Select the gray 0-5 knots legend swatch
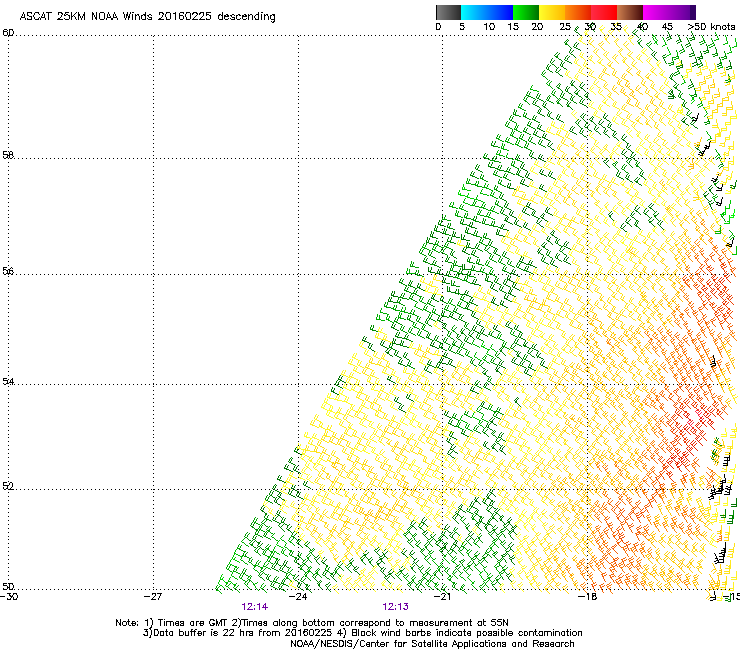This screenshot has width=740, height=650. click(x=448, y=12)
